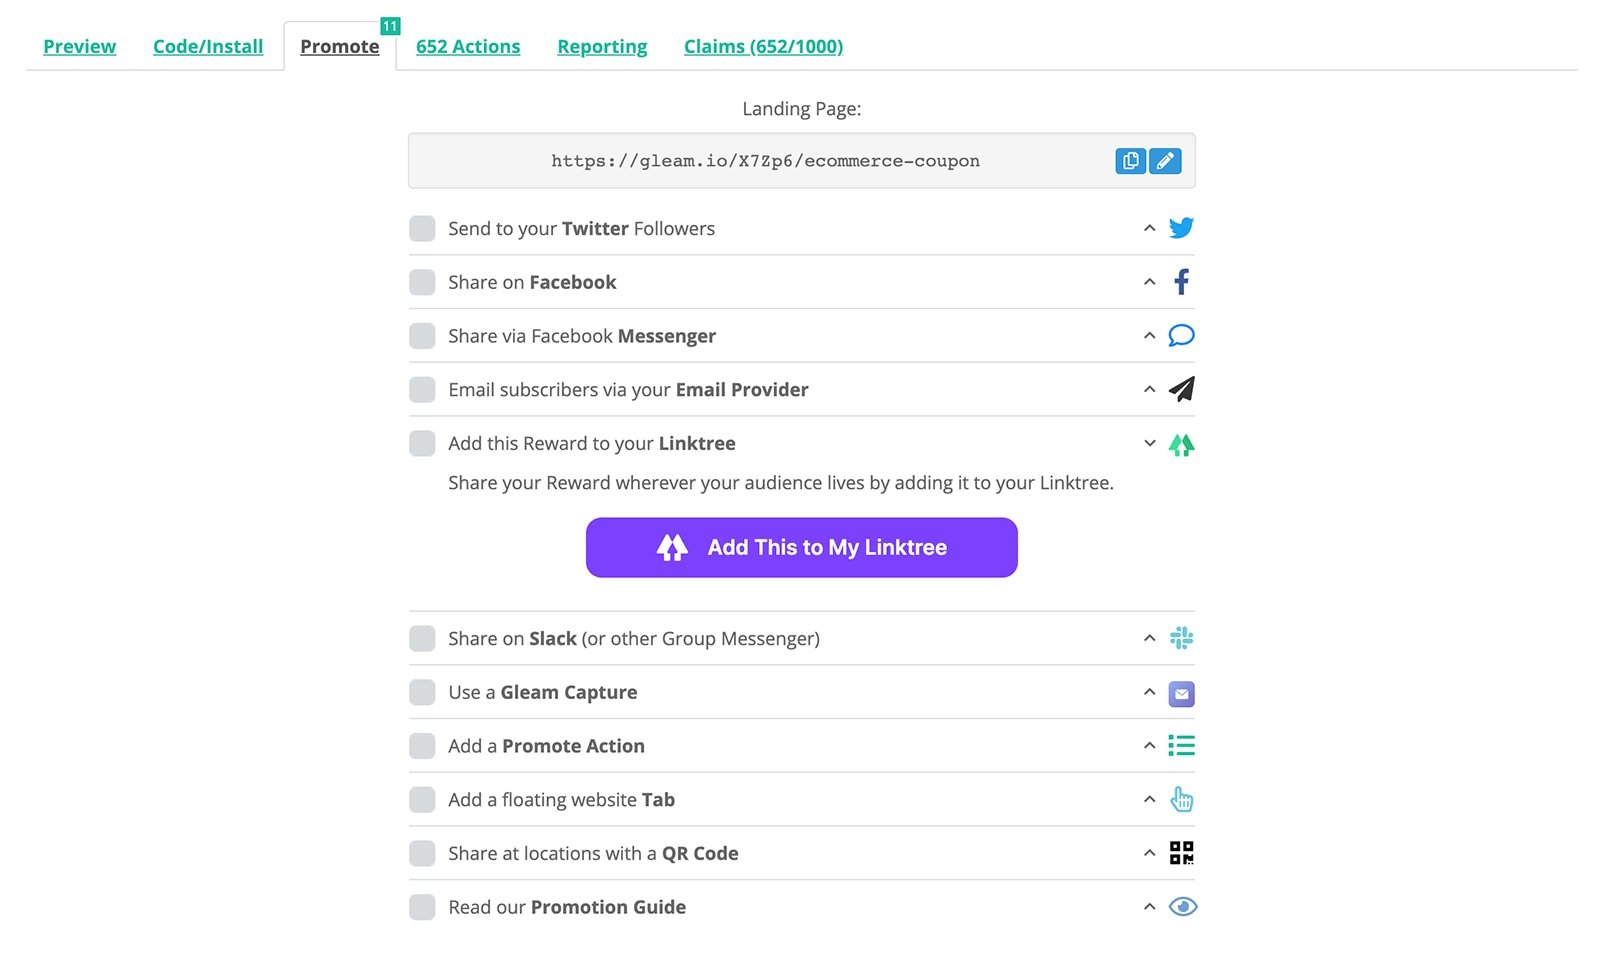Click 'Add a Promote Action' label

coord(546,746)
